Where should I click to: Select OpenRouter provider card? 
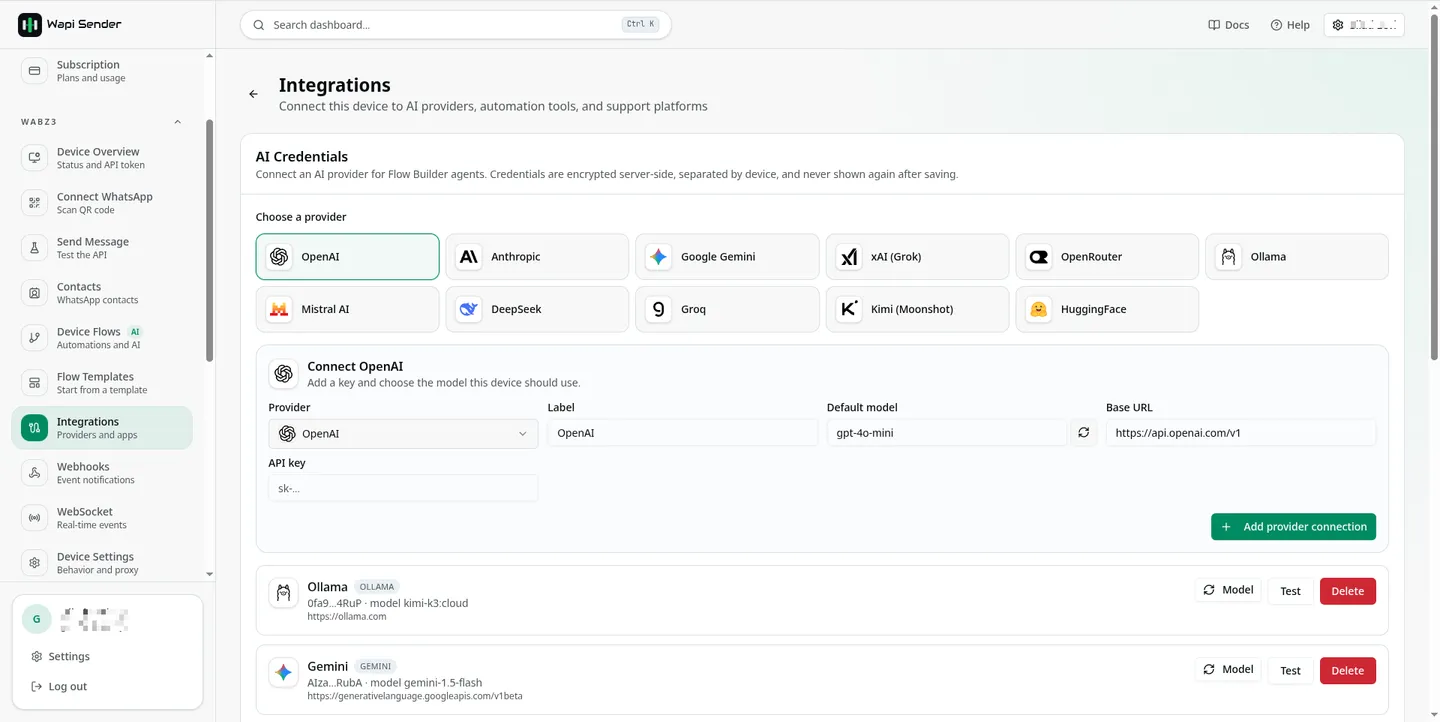tap(1107, 257)
